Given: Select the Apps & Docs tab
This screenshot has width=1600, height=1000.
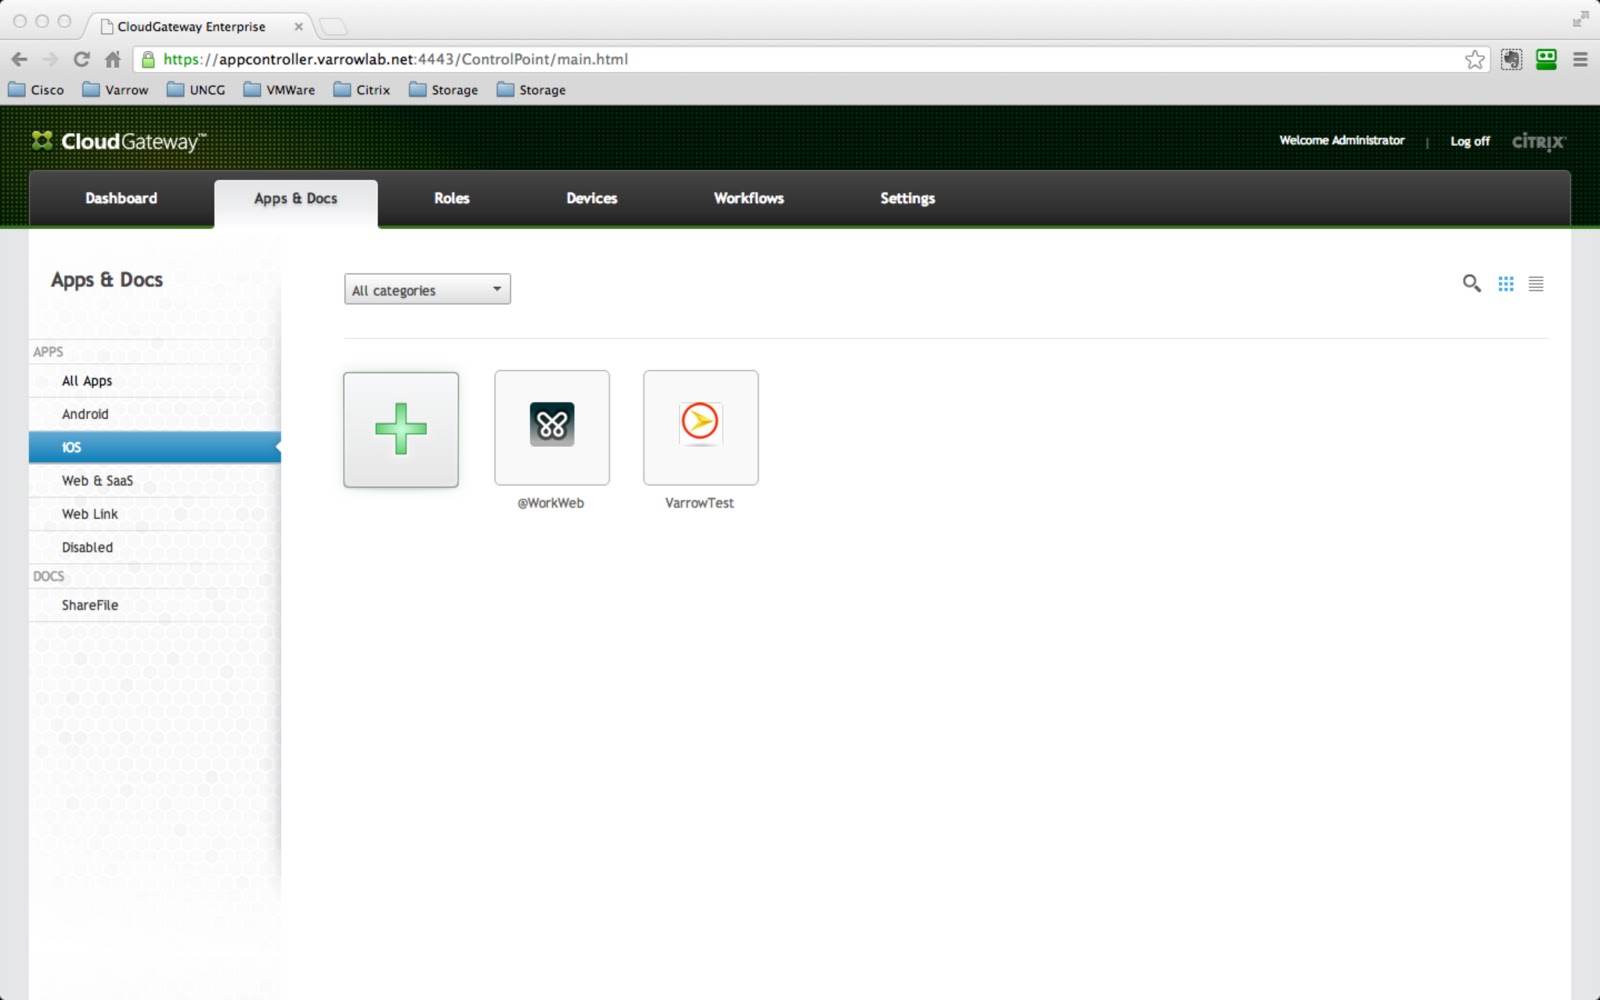Looking at the screenshot, I should click(x=296, y=203).
